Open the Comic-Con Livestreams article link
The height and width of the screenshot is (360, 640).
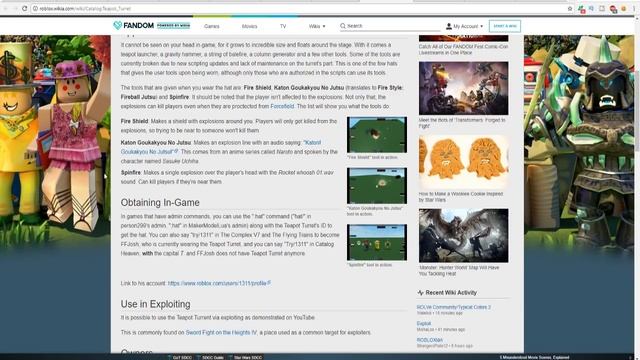[463, 50]
